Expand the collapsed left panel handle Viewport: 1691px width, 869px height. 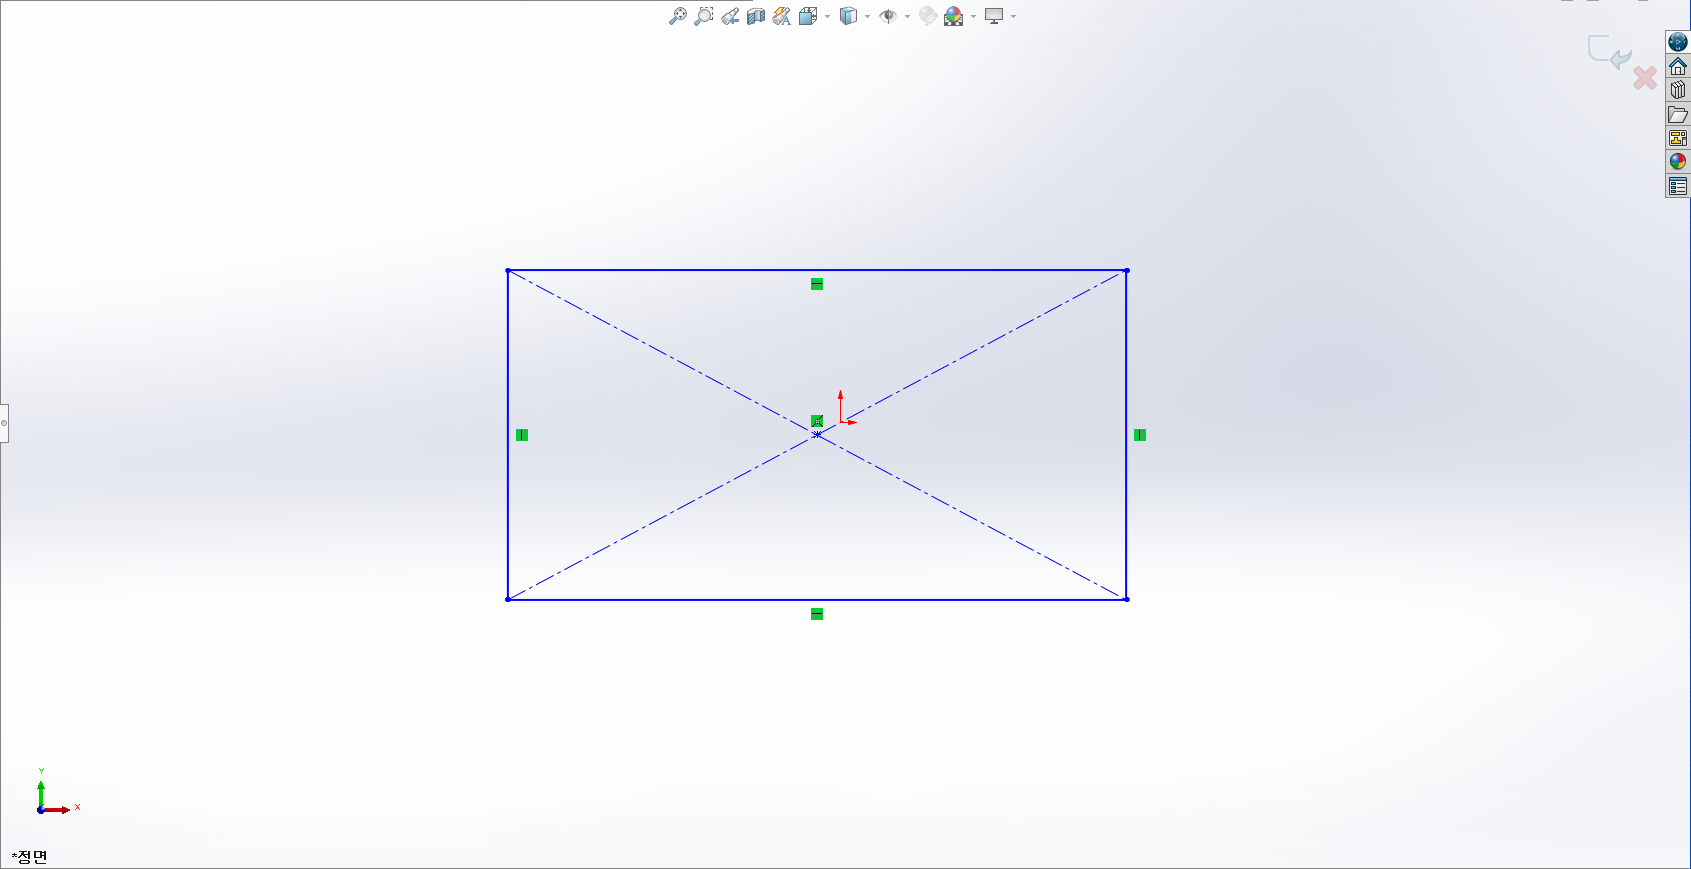[4, 423]
